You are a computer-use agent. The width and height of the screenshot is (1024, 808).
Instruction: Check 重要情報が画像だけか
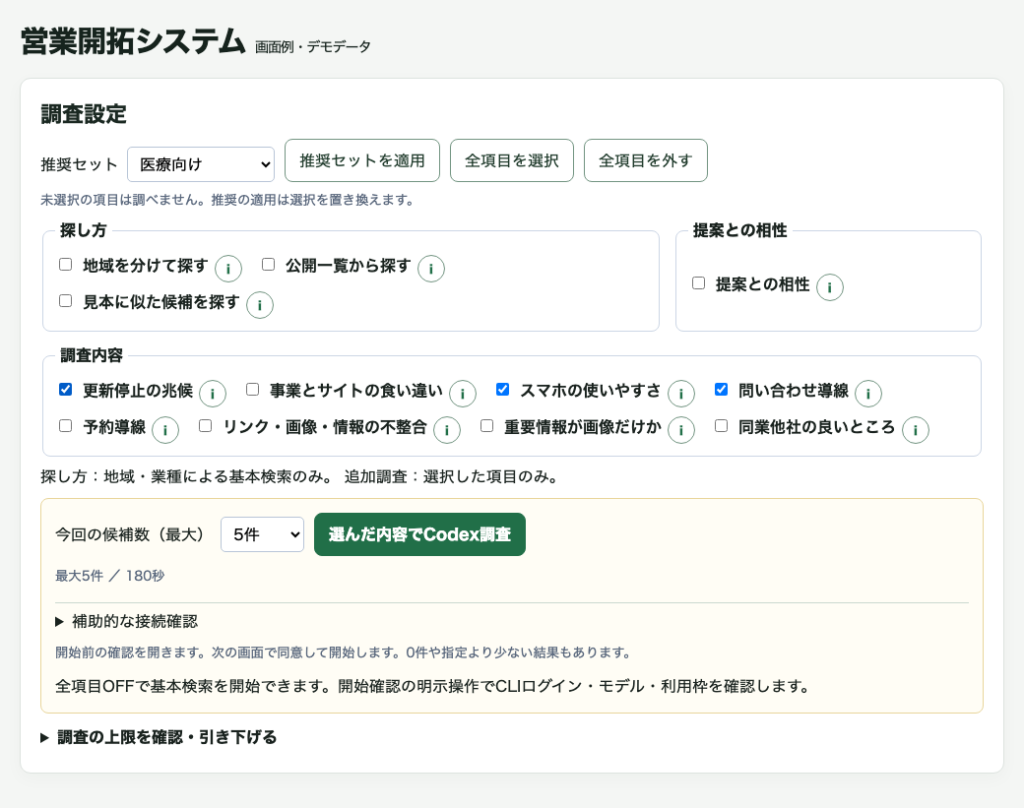coord(487,427)
